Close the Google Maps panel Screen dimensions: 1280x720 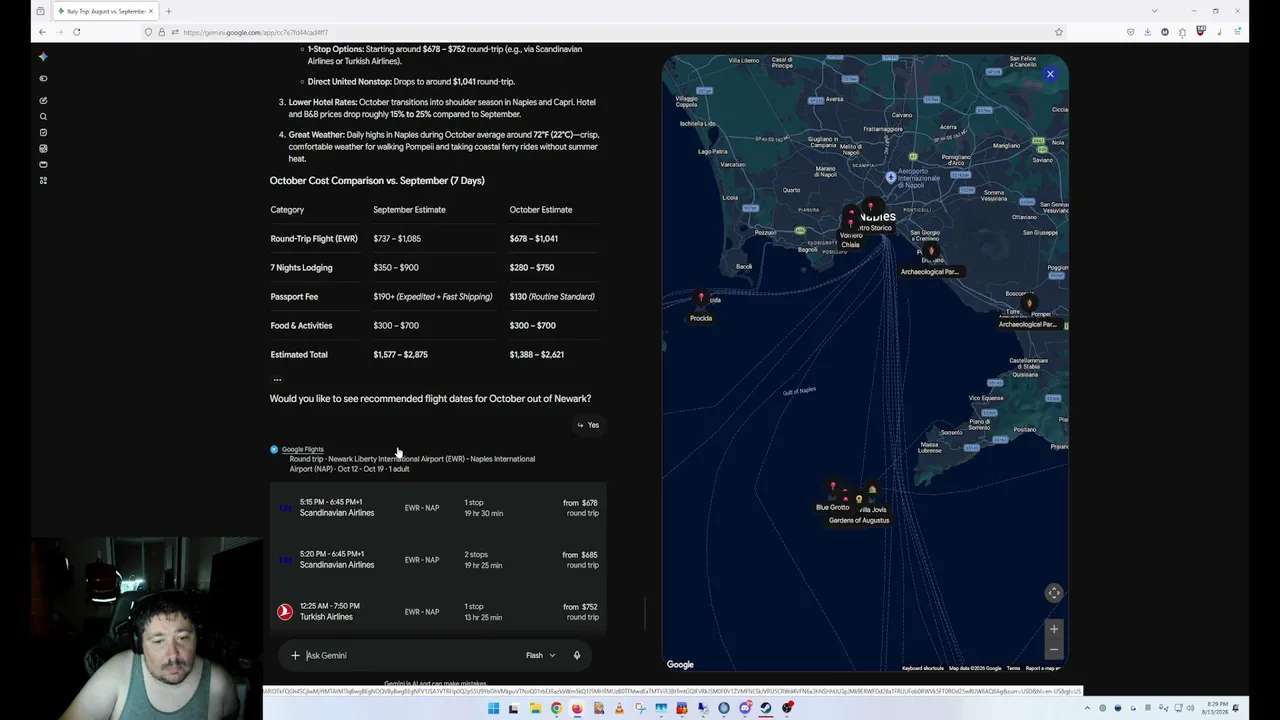click(x=1050, y=74)
